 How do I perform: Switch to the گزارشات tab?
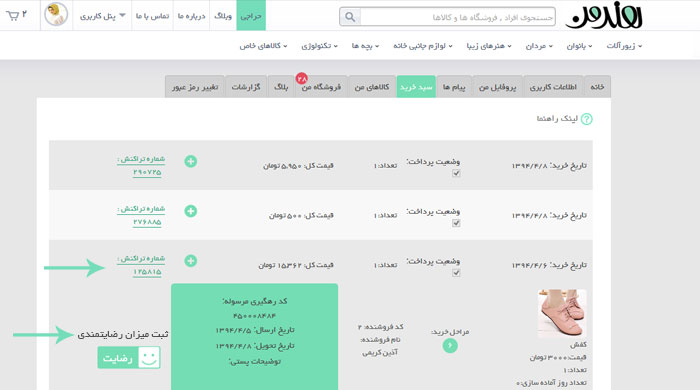[246, 87]
